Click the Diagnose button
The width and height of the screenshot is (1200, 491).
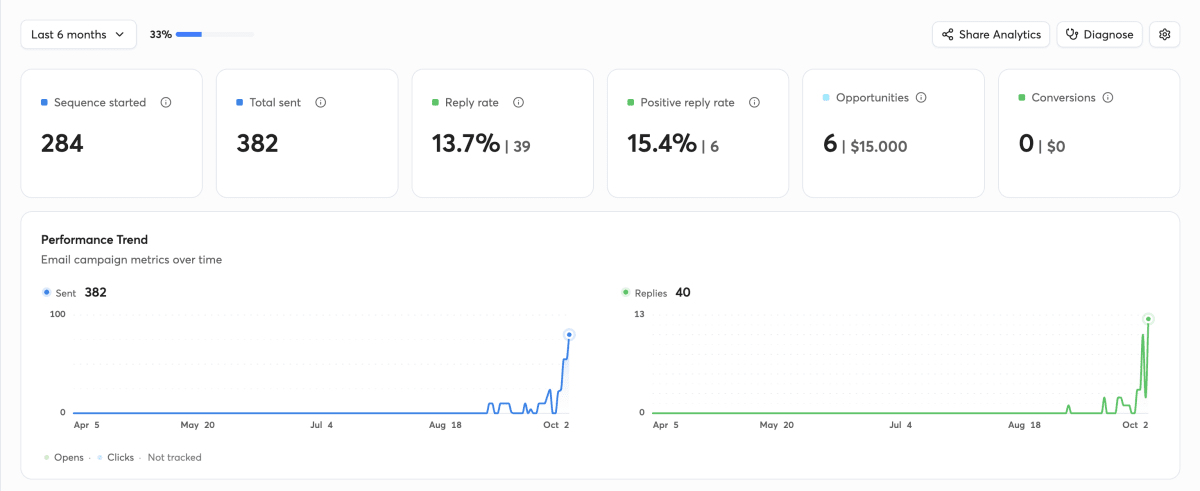pyautogui.click(x=1099, y=34)
